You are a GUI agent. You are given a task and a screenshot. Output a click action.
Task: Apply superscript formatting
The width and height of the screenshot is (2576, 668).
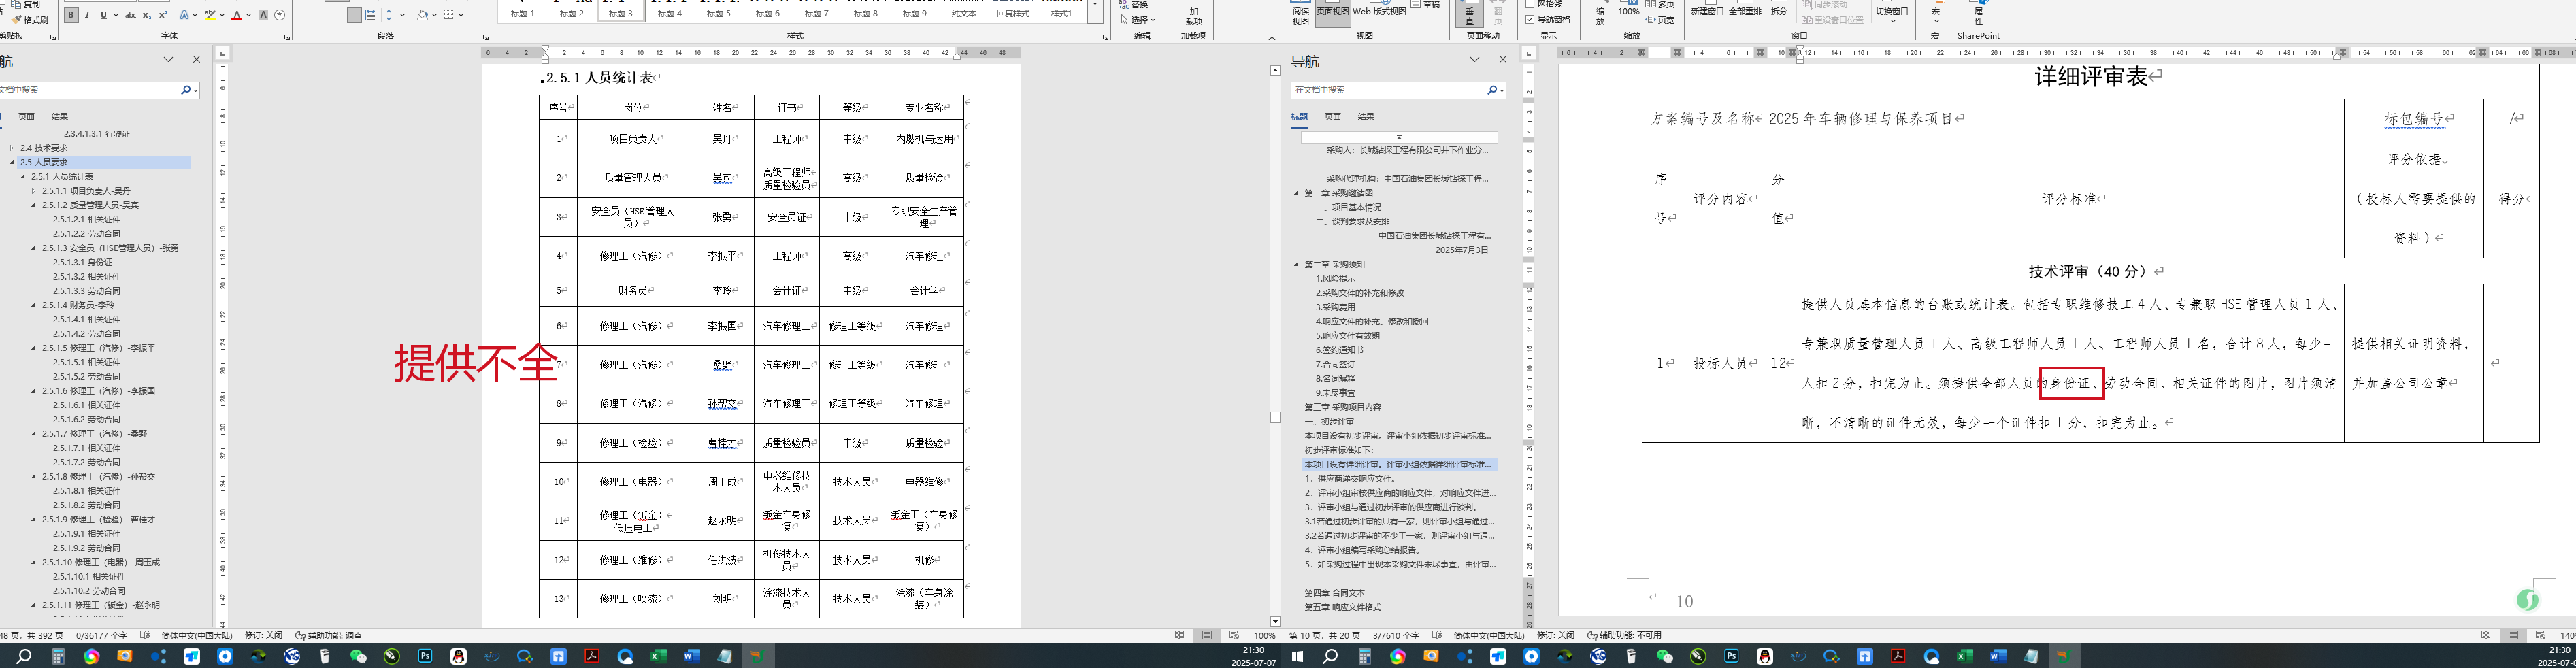click(x=162, y=15)
